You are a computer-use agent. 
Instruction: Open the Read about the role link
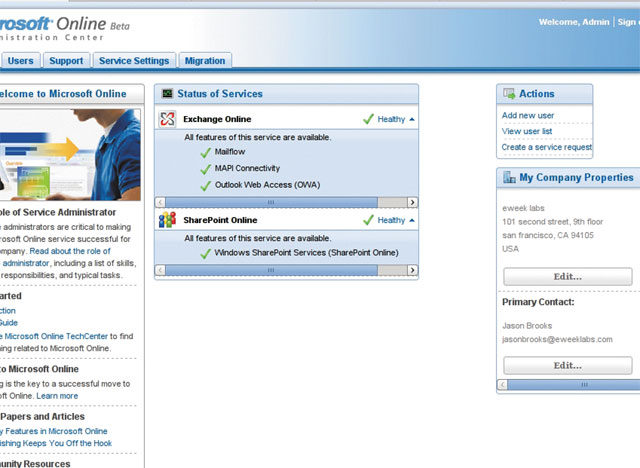(70, 251)
